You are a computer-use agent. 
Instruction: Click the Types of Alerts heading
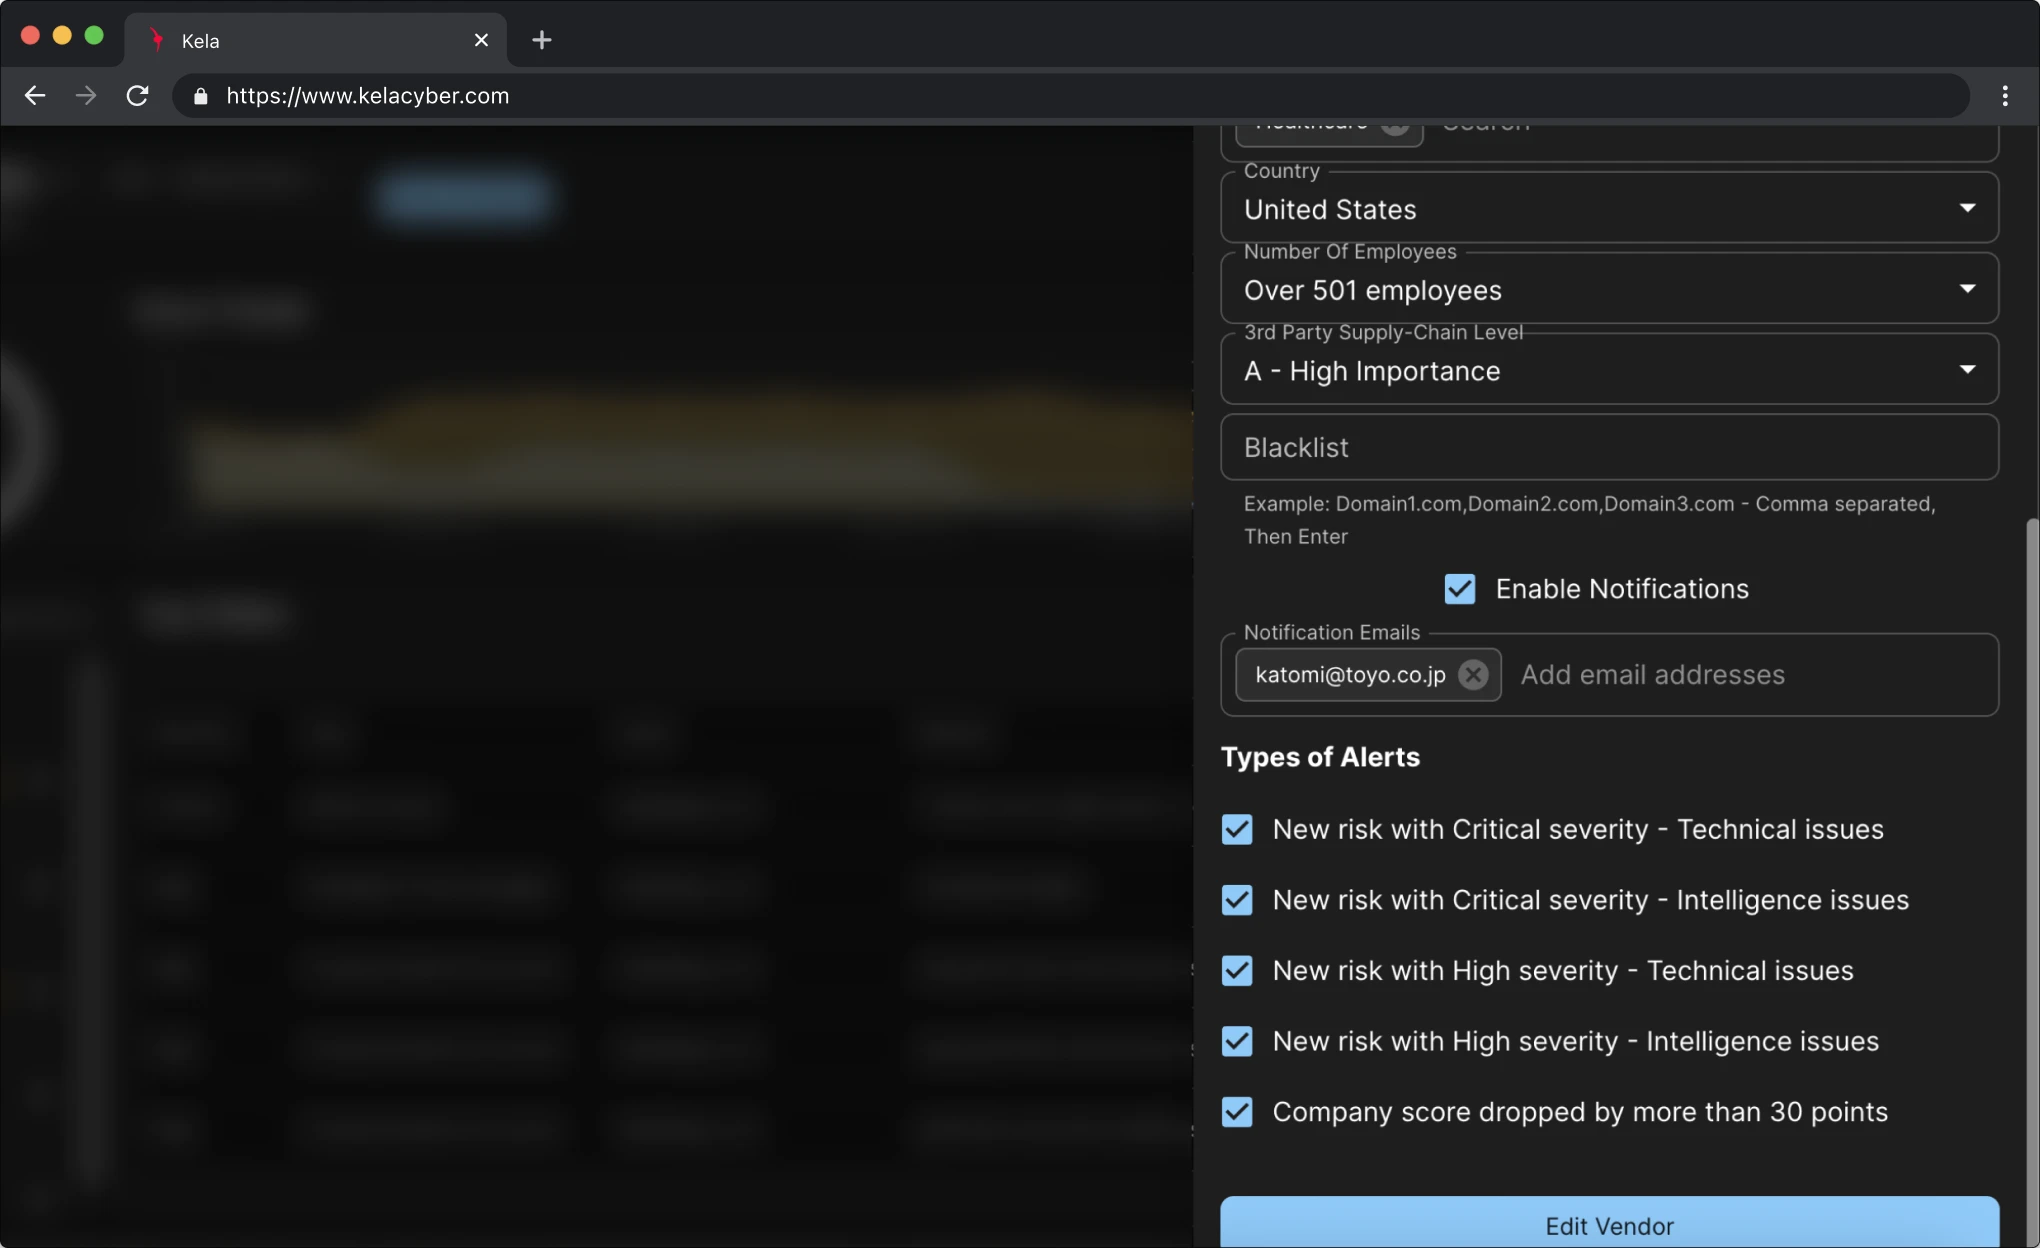click(1320, 757)
